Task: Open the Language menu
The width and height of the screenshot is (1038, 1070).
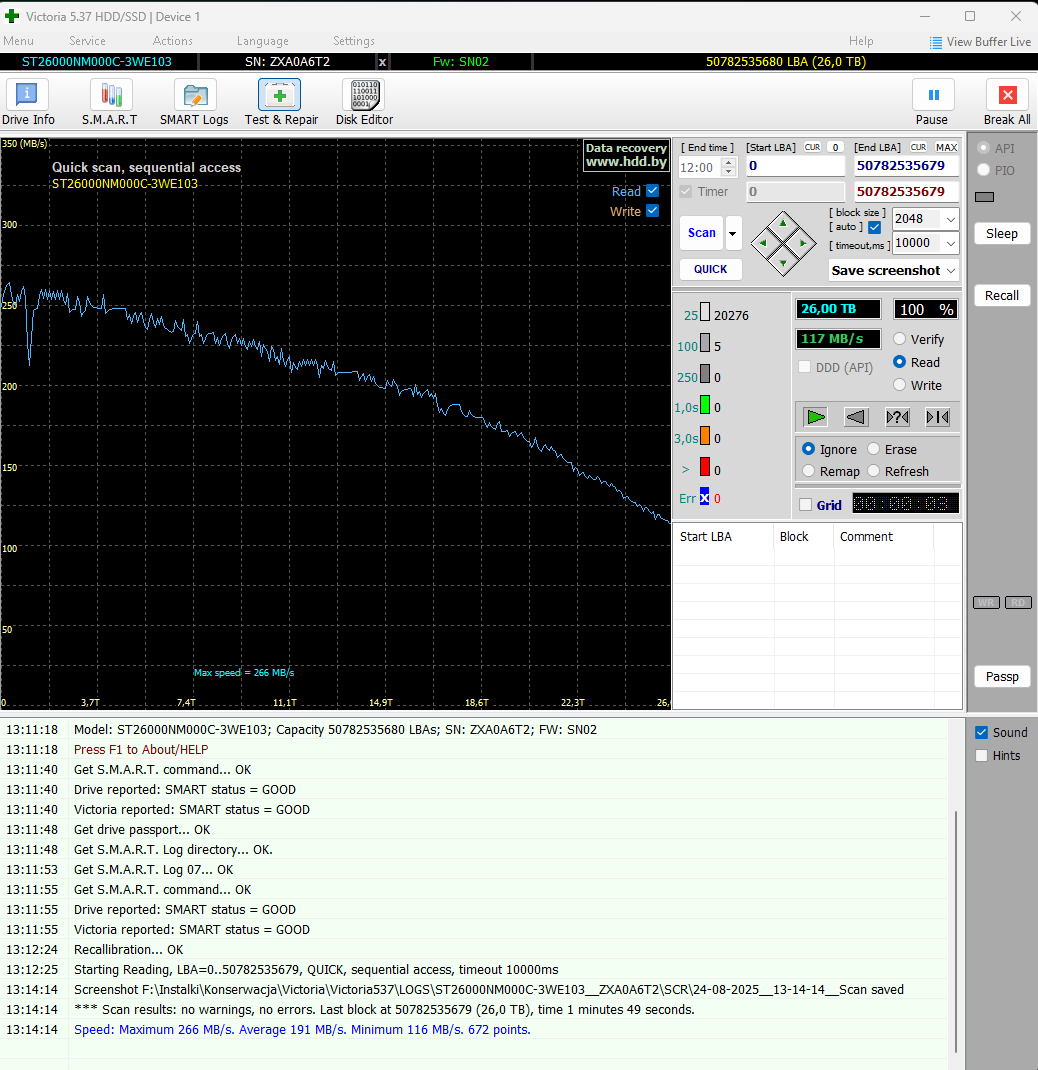Action: 262,41
